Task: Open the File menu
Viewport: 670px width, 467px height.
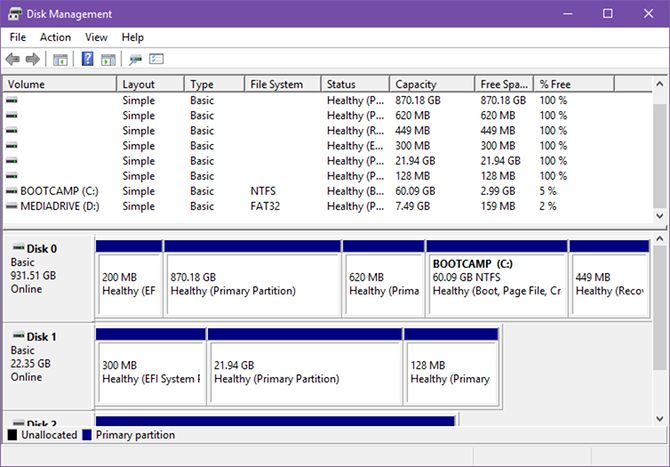Action: 18,37
